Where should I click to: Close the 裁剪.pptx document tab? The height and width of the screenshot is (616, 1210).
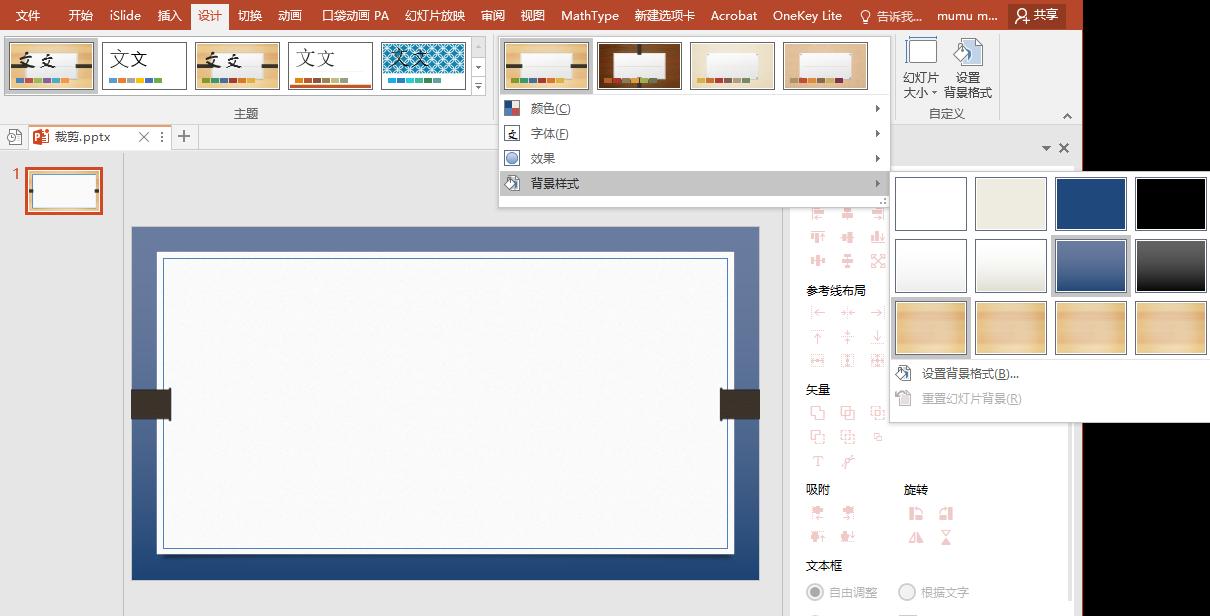[x=144, y=137]
